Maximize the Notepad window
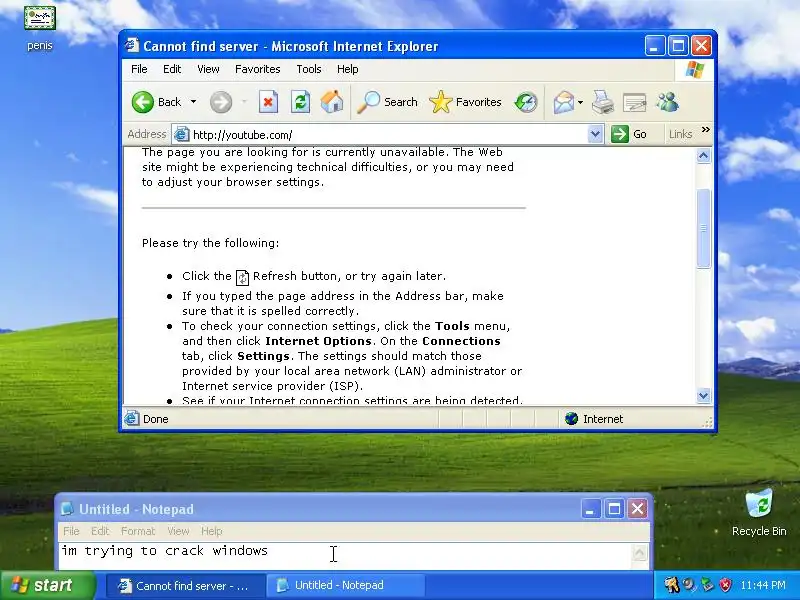800x600 pixels. (x=614, y=509)
